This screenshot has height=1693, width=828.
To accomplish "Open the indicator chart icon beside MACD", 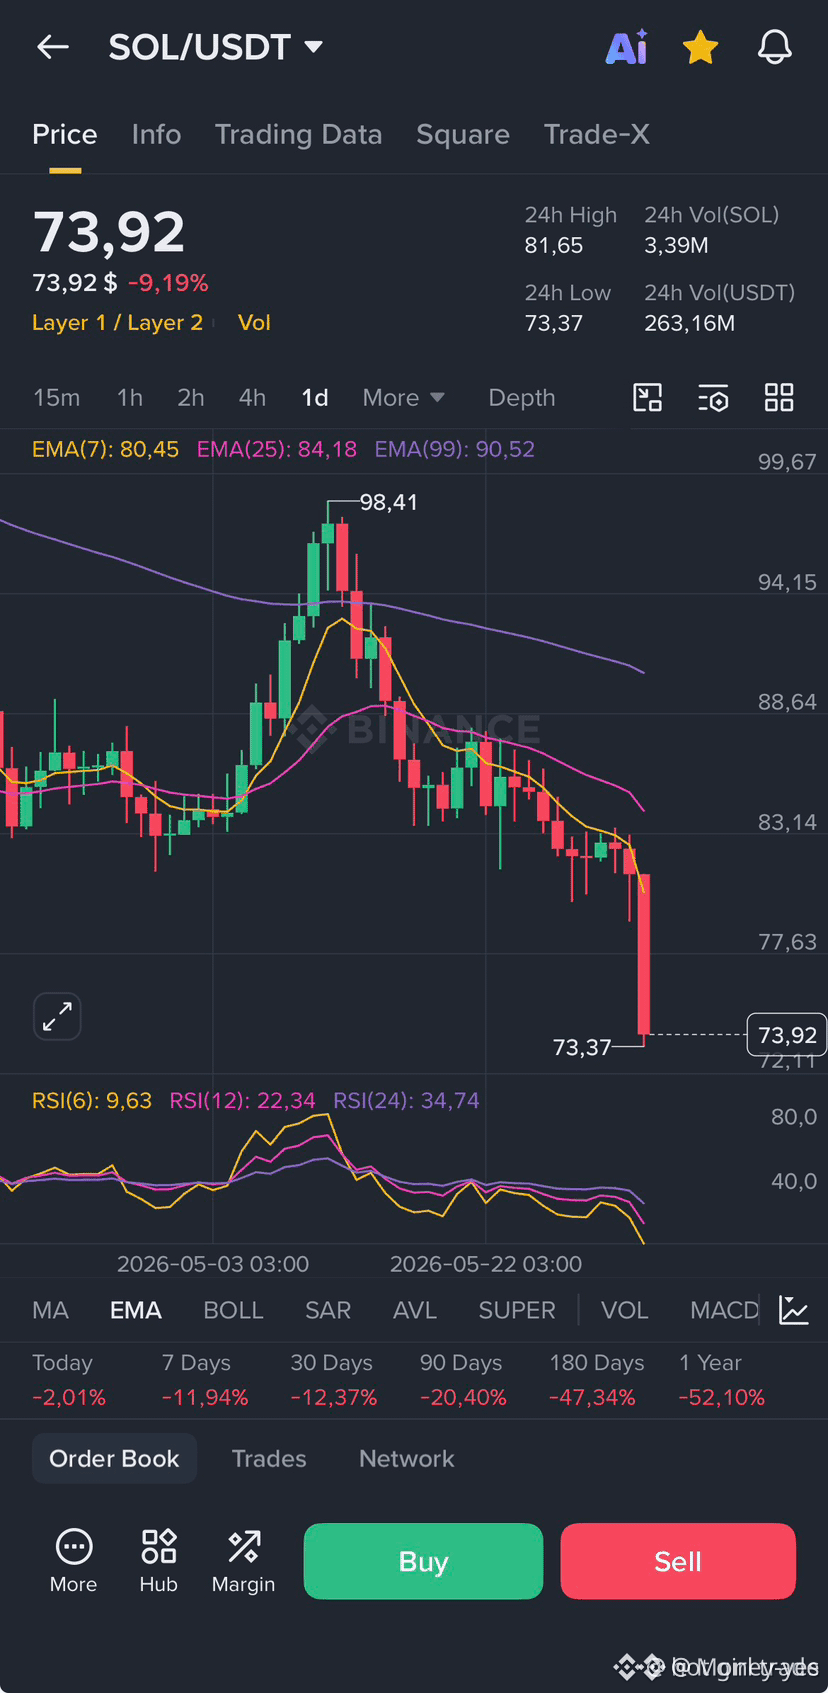I will click(x=794, y=1310).
